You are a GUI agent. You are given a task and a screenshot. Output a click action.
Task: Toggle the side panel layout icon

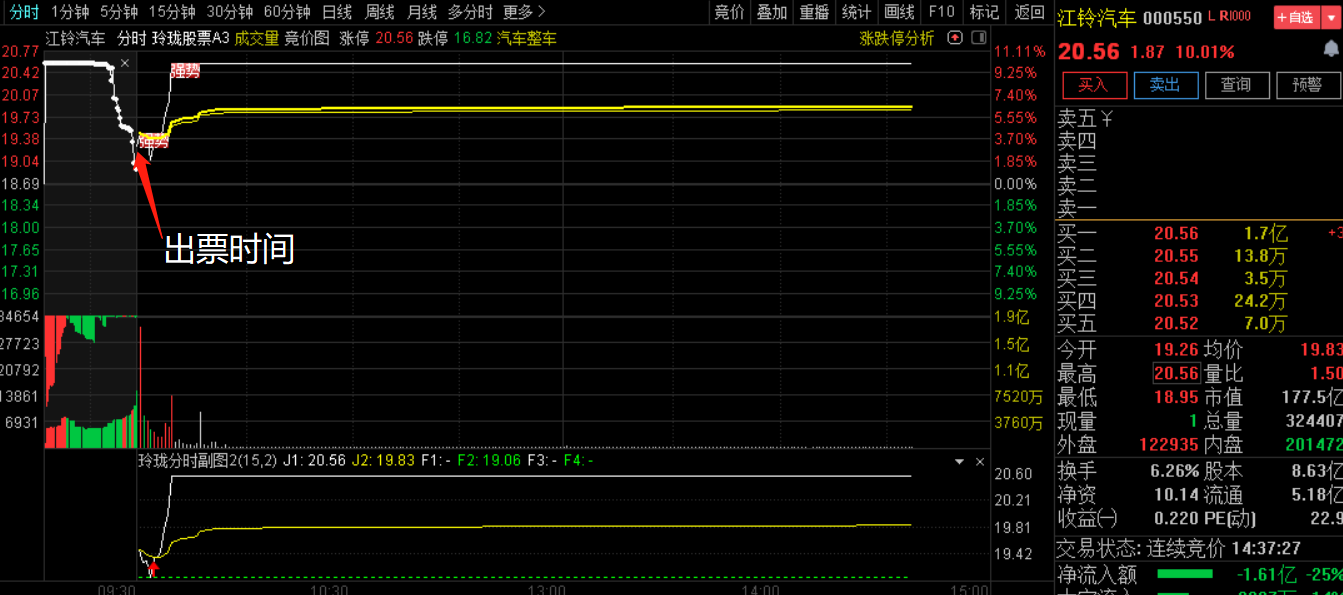click(x=978, y=38)
